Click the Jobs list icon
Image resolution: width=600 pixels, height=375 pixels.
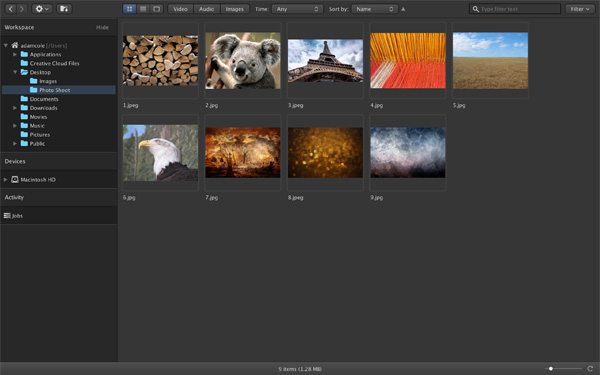point(7,215)
